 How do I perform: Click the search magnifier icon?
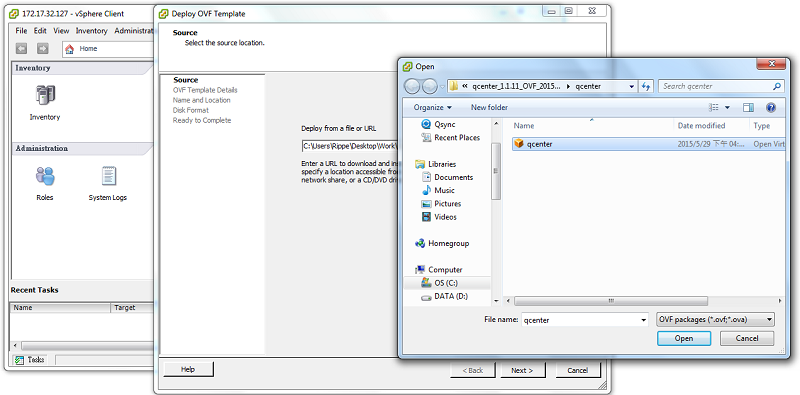tap(777, 86)
